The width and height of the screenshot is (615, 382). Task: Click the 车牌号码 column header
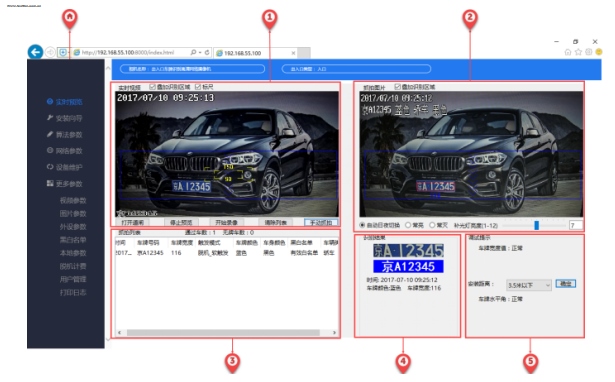(148, 243)
